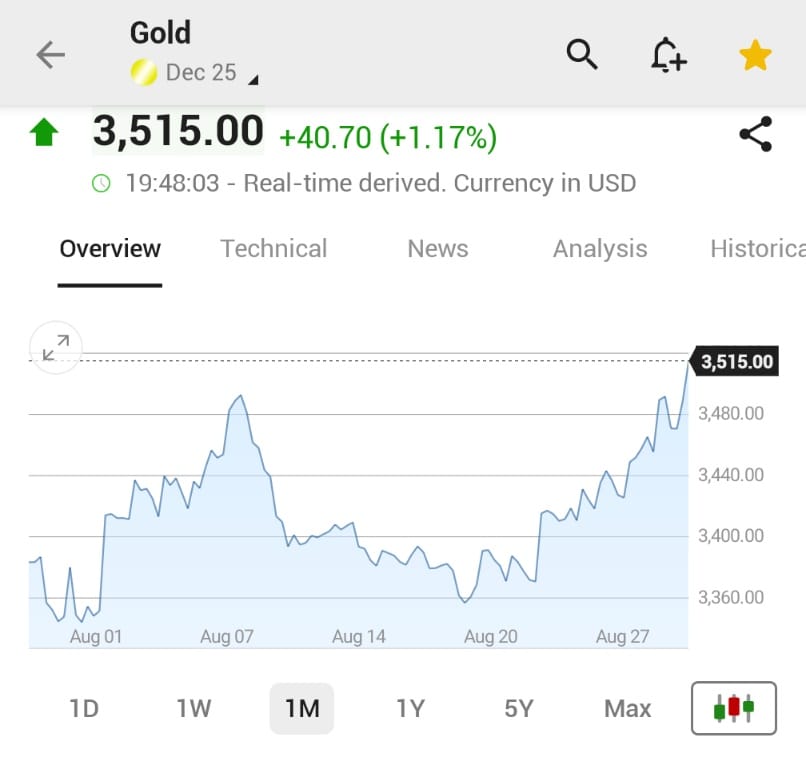The height and width of the screenshot is (758, 806).
Task: Show the 1Y chart range
Action: click(x=410, y=709)
